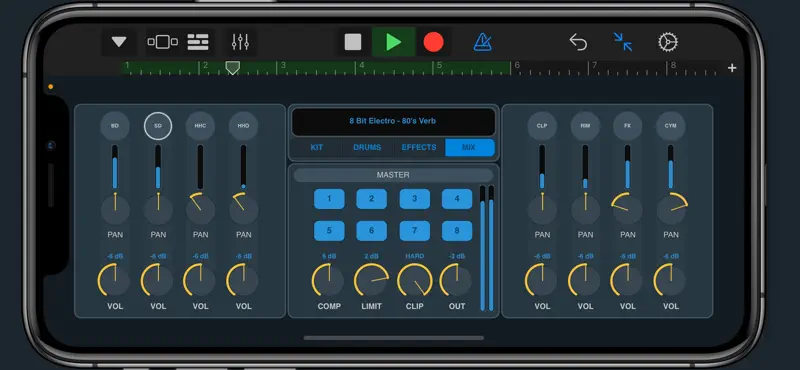
Task: Toggle master pad 2
Action: point(371,199)
